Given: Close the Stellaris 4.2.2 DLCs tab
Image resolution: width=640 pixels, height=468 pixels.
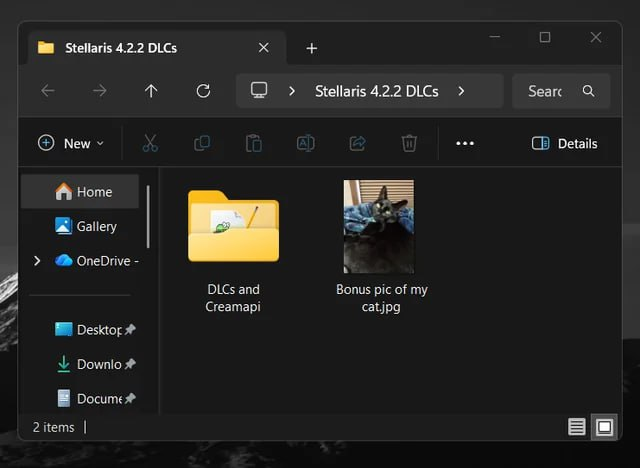Looking at the screenshot, I should coord(264,48).
